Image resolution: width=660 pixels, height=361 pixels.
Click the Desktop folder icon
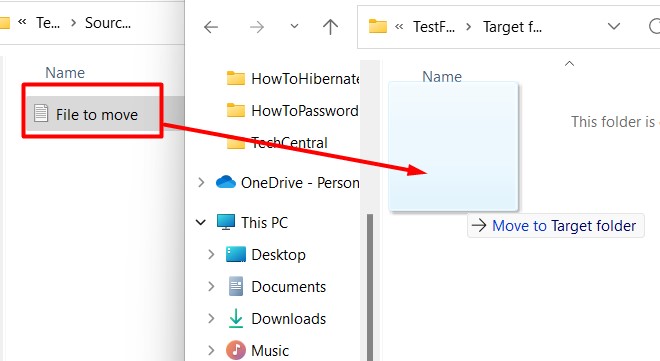click(x=236, y=254)
